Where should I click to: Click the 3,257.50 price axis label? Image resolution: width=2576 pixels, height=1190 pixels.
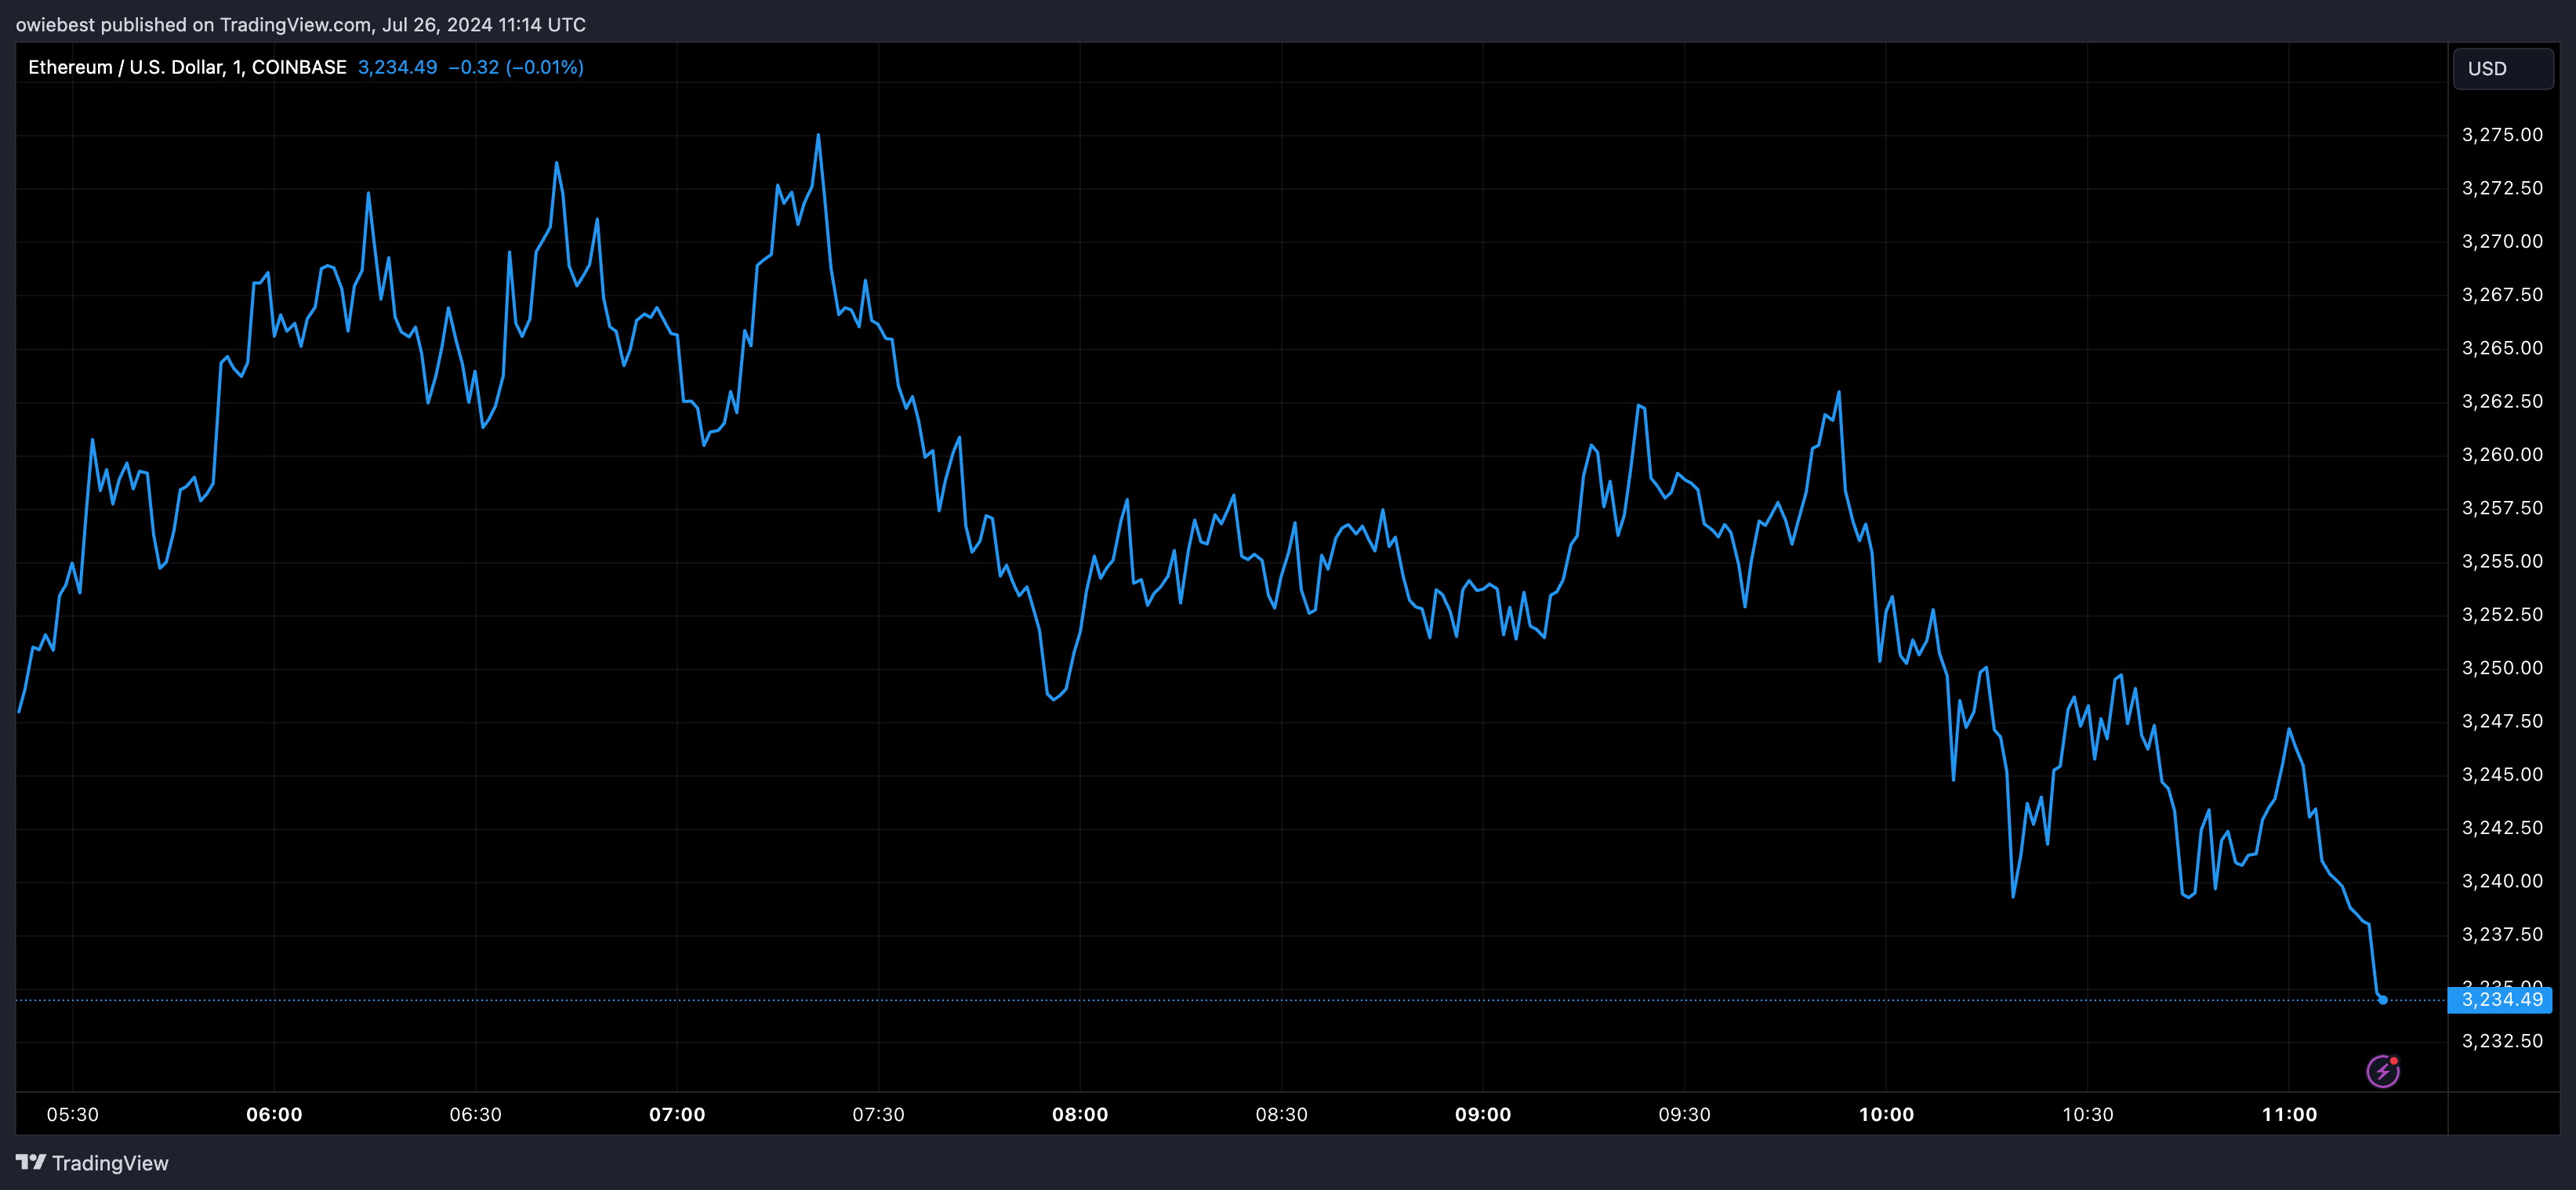[x=2502, y=508]
